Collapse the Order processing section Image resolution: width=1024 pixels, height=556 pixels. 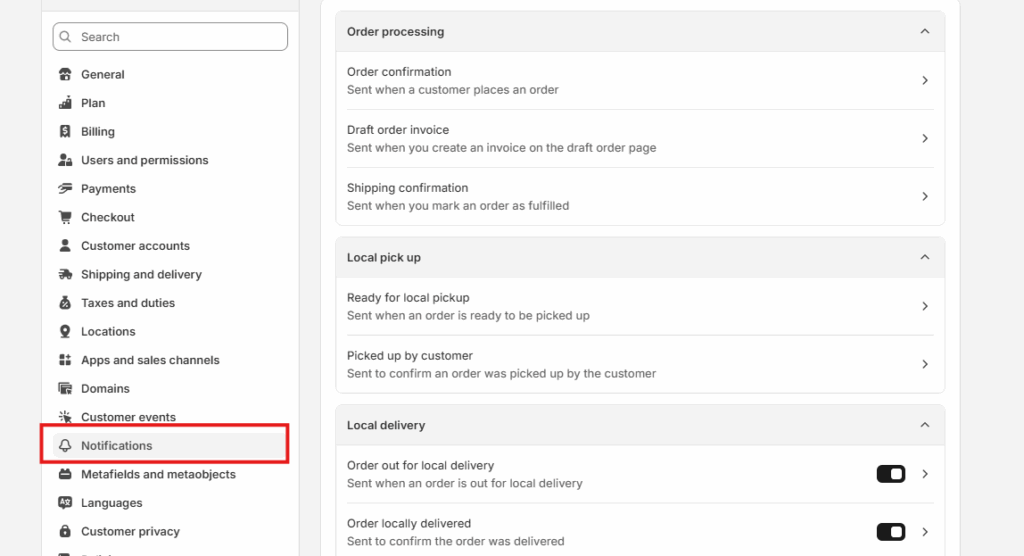[924, 32]
